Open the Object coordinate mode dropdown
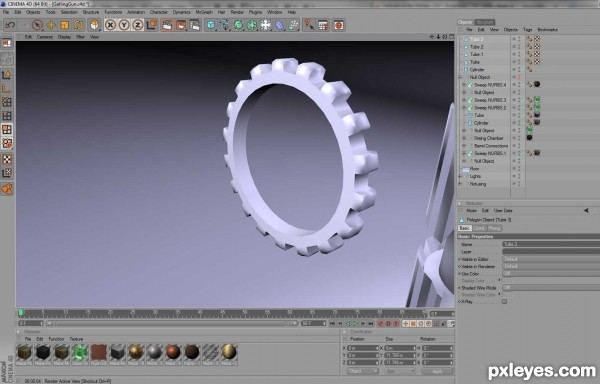 (x=363, y=371)
